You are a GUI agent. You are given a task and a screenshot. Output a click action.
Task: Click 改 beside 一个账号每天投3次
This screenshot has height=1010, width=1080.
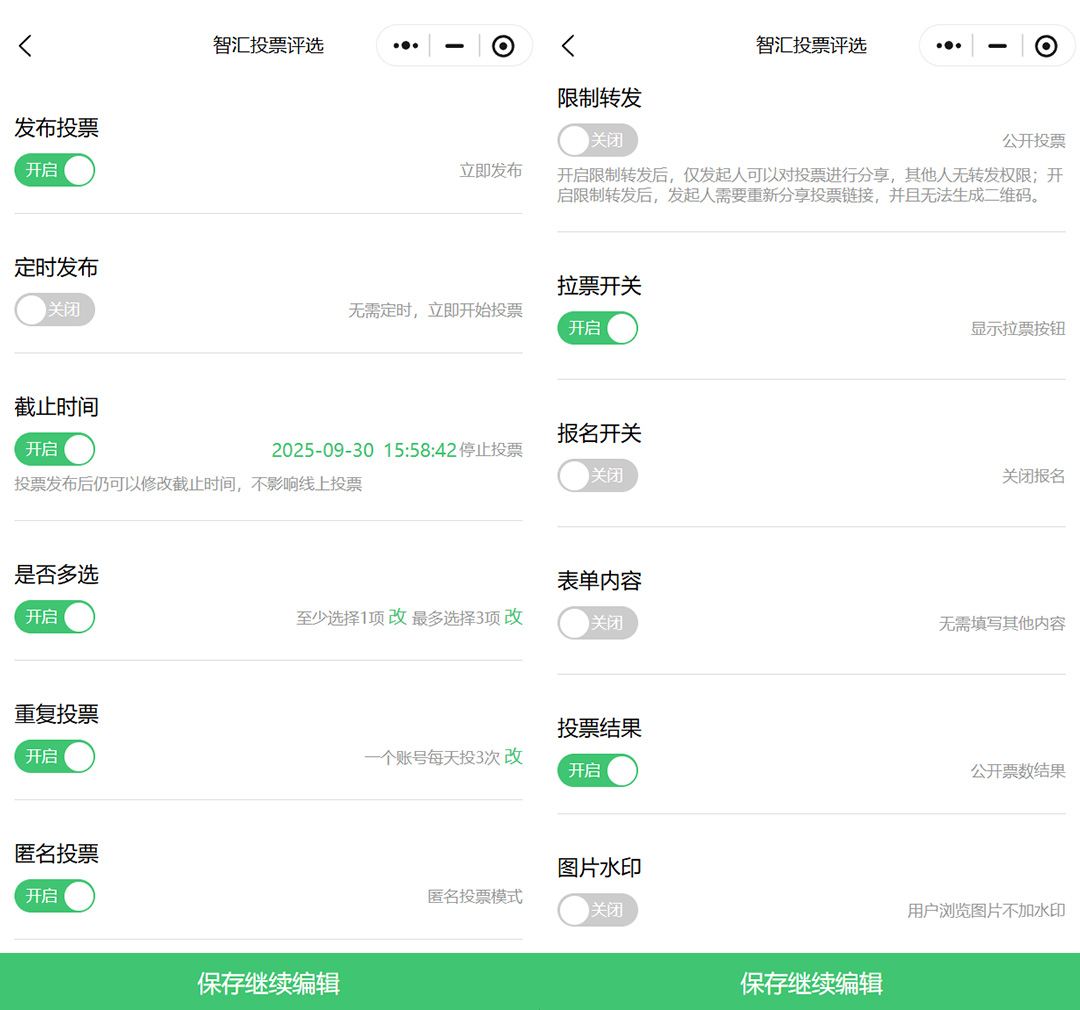pyautogui.click(x=513, y=756)
